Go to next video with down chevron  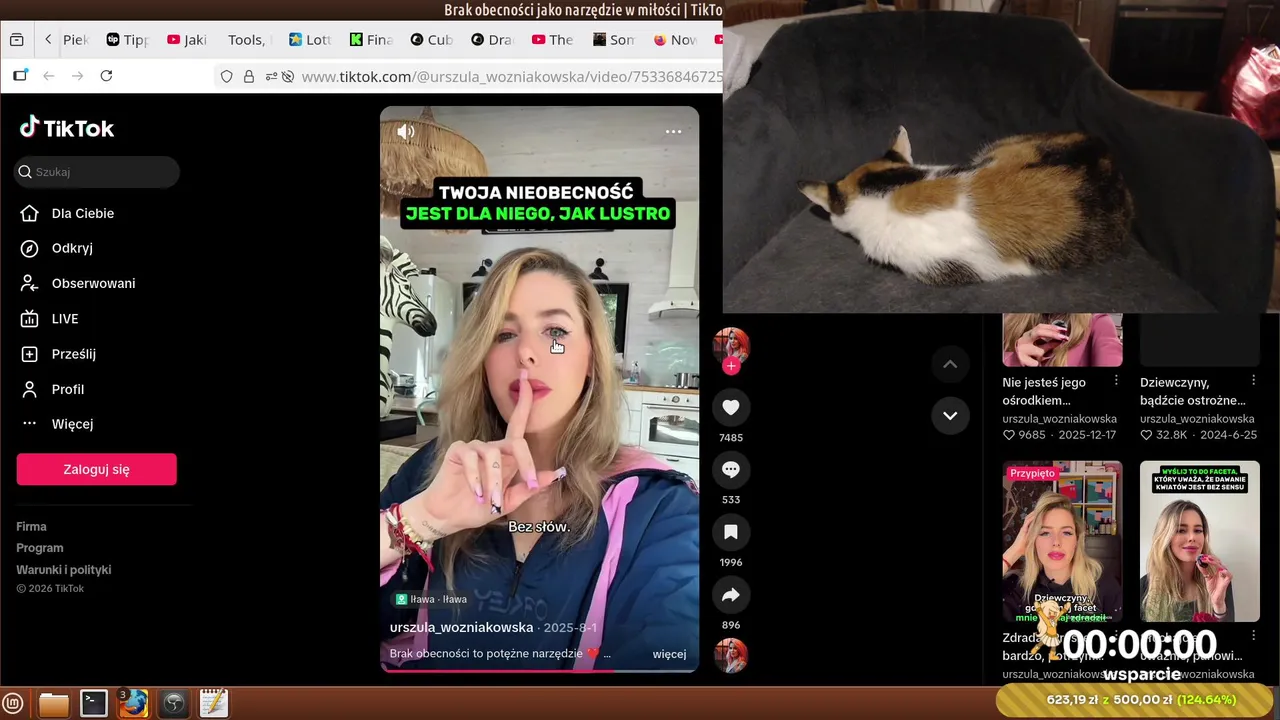(x=950, y=415)
